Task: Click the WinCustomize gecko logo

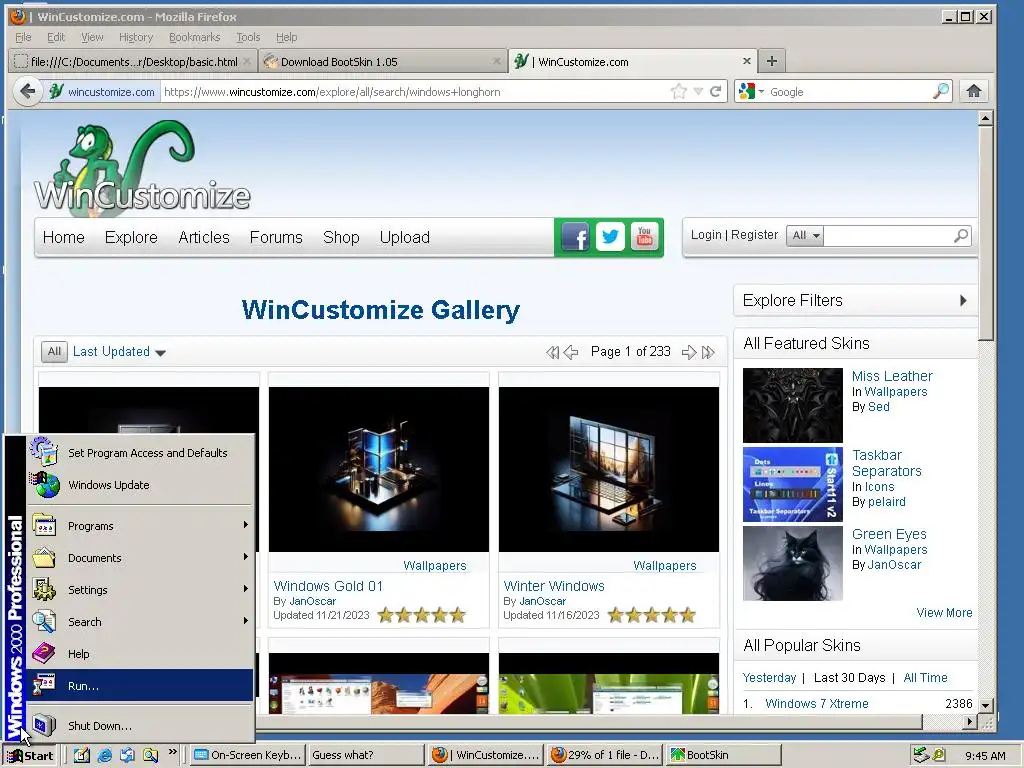Action: [142, 167]
